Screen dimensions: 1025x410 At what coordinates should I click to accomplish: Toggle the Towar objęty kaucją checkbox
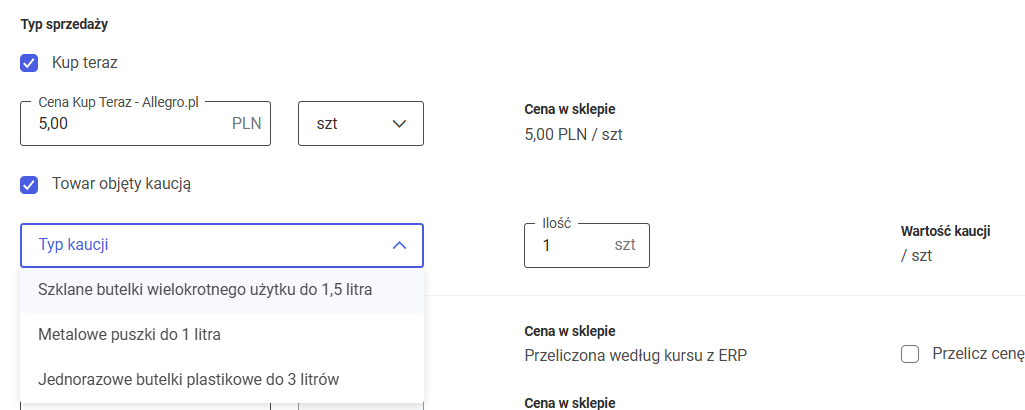click(29, 184)
